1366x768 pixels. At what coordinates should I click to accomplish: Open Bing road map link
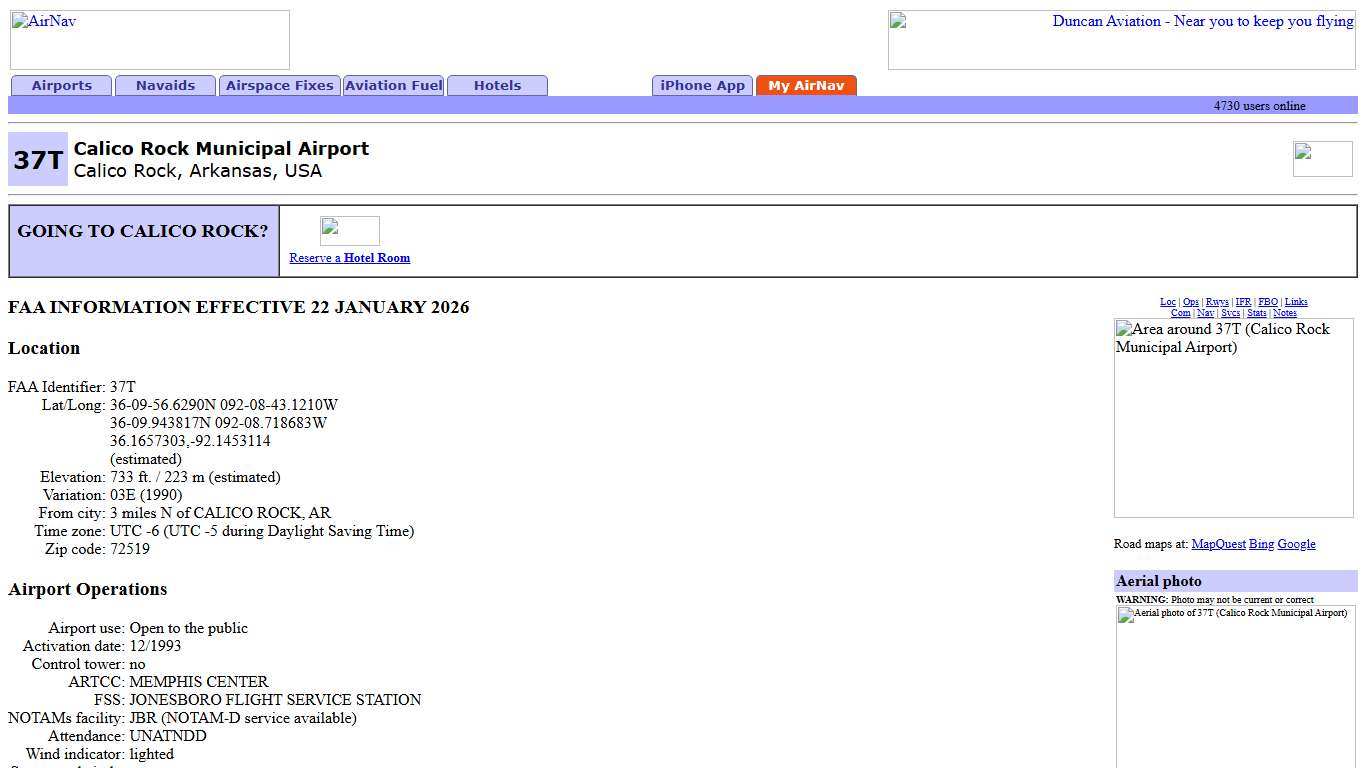1261,544
